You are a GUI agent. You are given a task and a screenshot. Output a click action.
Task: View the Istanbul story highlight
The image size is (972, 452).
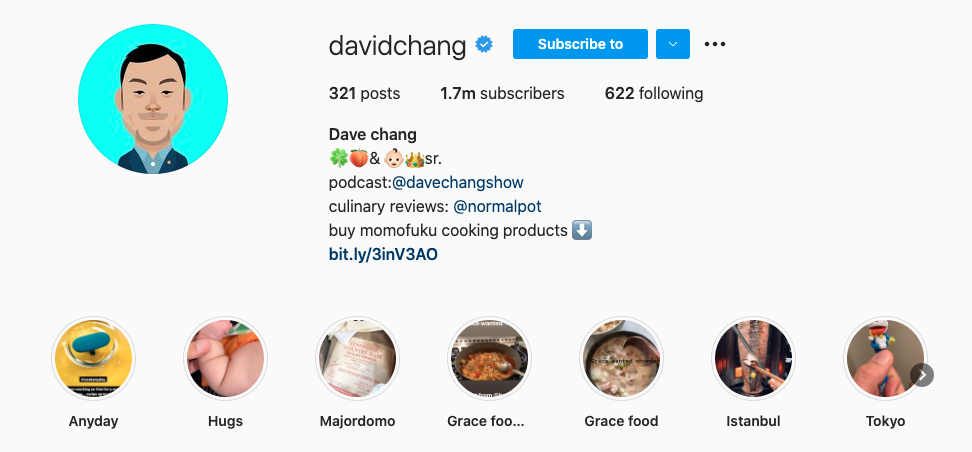pyautogui.click(x=753, y=358)
